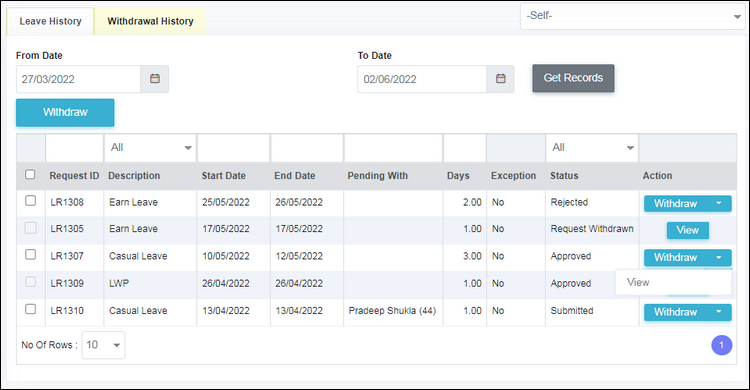The height and width of the screenshot is (390, 750).
Task: Open the Description filter dropdown showing All
Action: click(150, 147)
